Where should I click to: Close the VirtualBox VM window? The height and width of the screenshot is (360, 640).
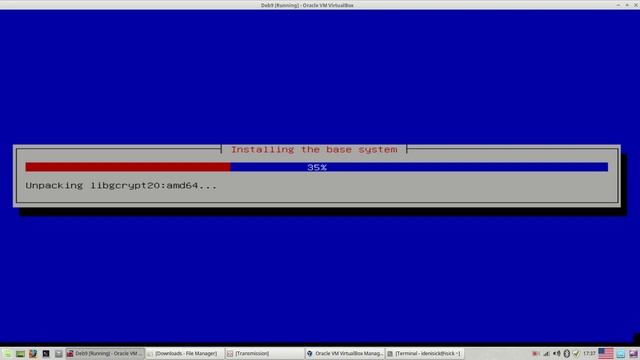point(636,5)
